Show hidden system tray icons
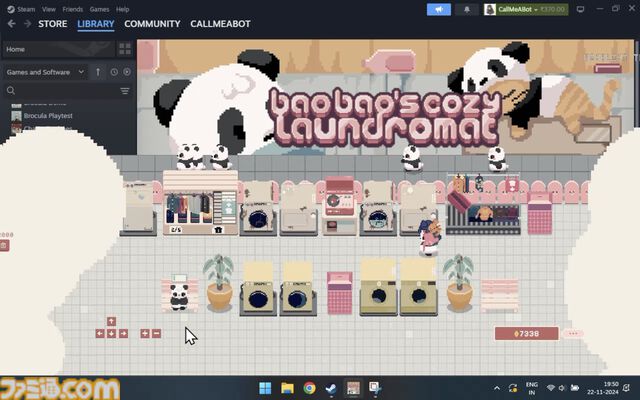The height and width of the screenshot is (400, 640). [498, 388]
